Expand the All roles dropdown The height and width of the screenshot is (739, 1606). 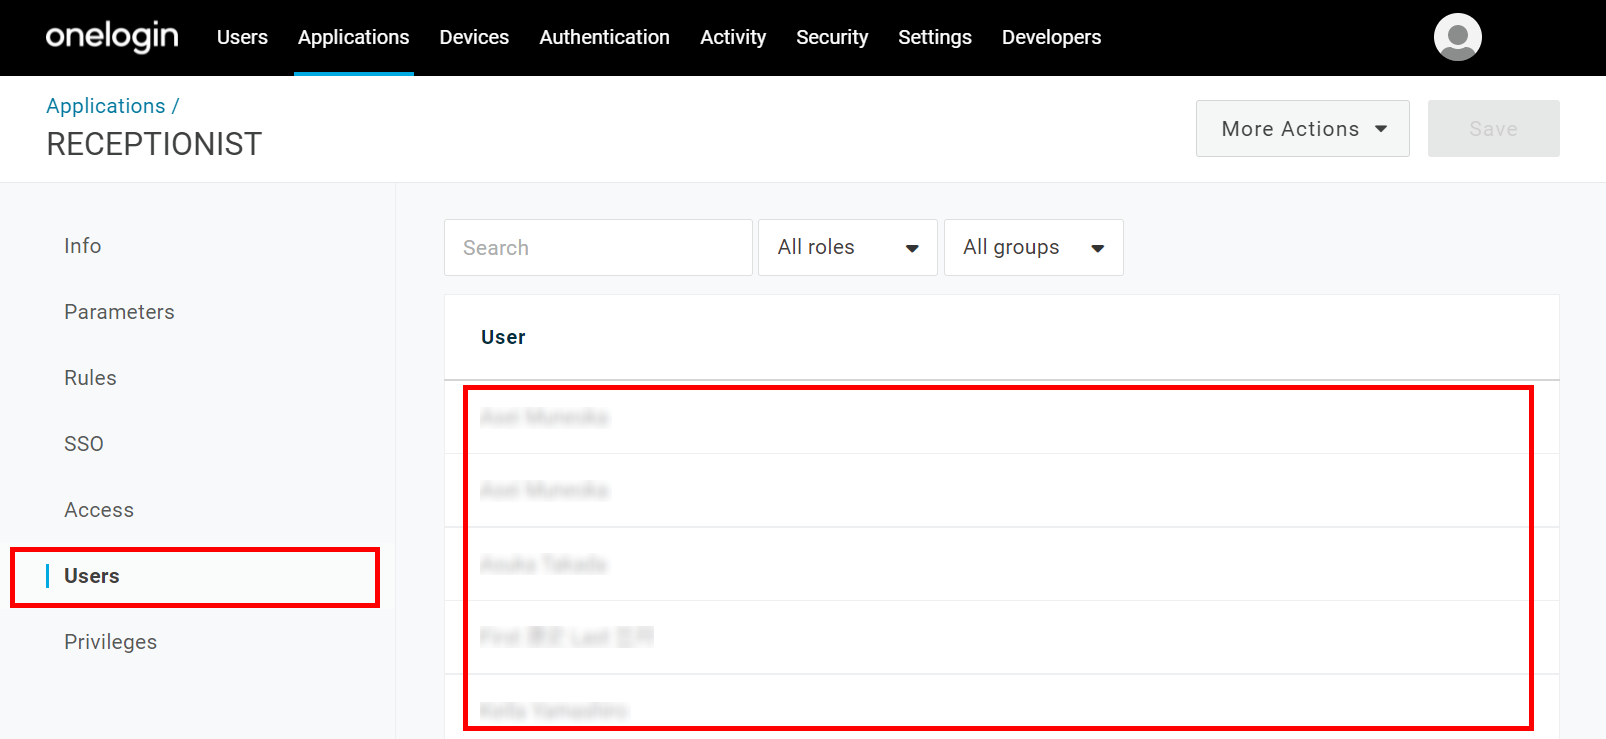(848, 247)
